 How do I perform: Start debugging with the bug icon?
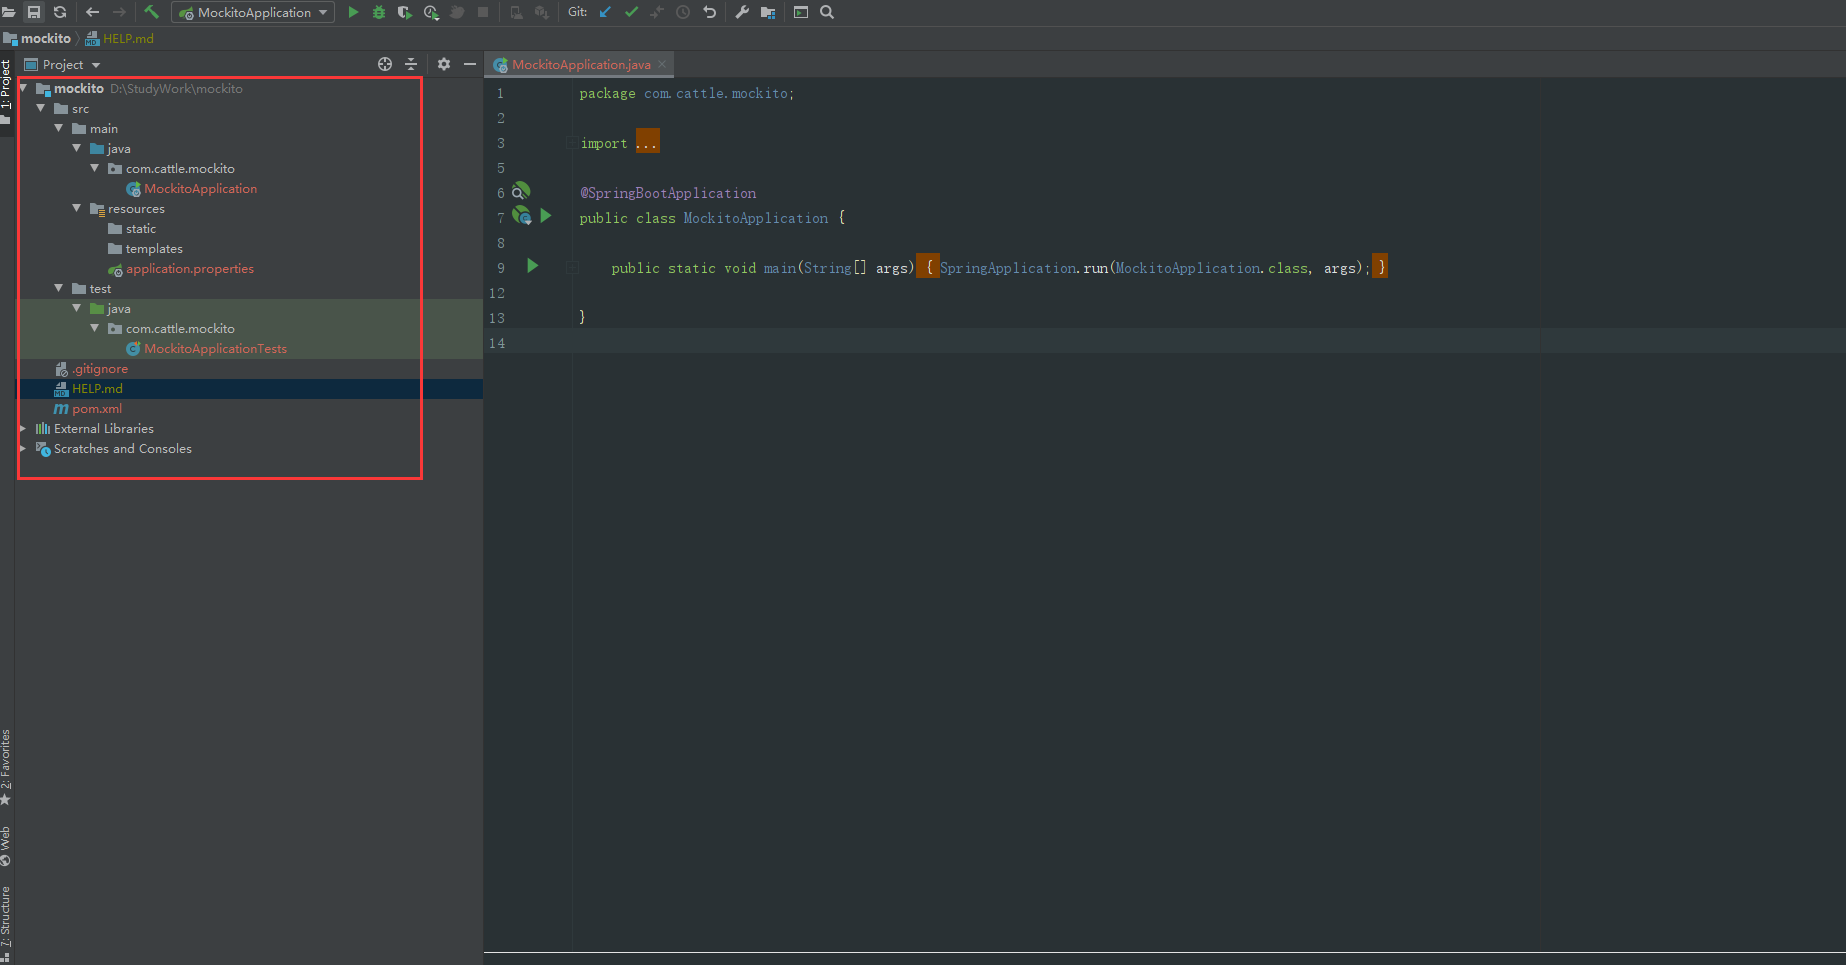pyautogui.click(x=379, y=12)
